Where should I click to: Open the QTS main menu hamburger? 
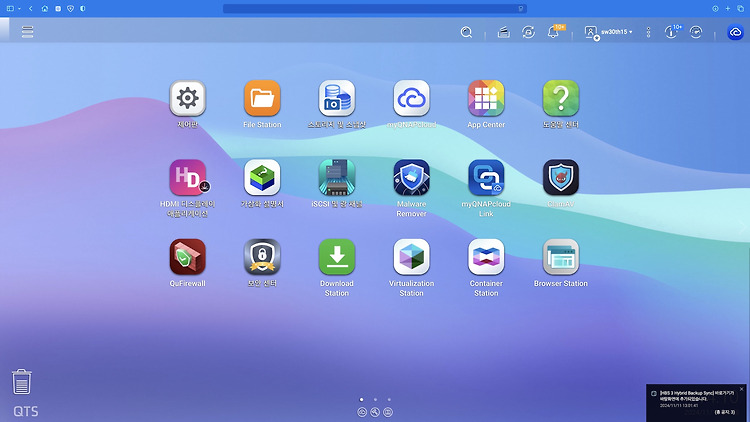tap(27, 32)
